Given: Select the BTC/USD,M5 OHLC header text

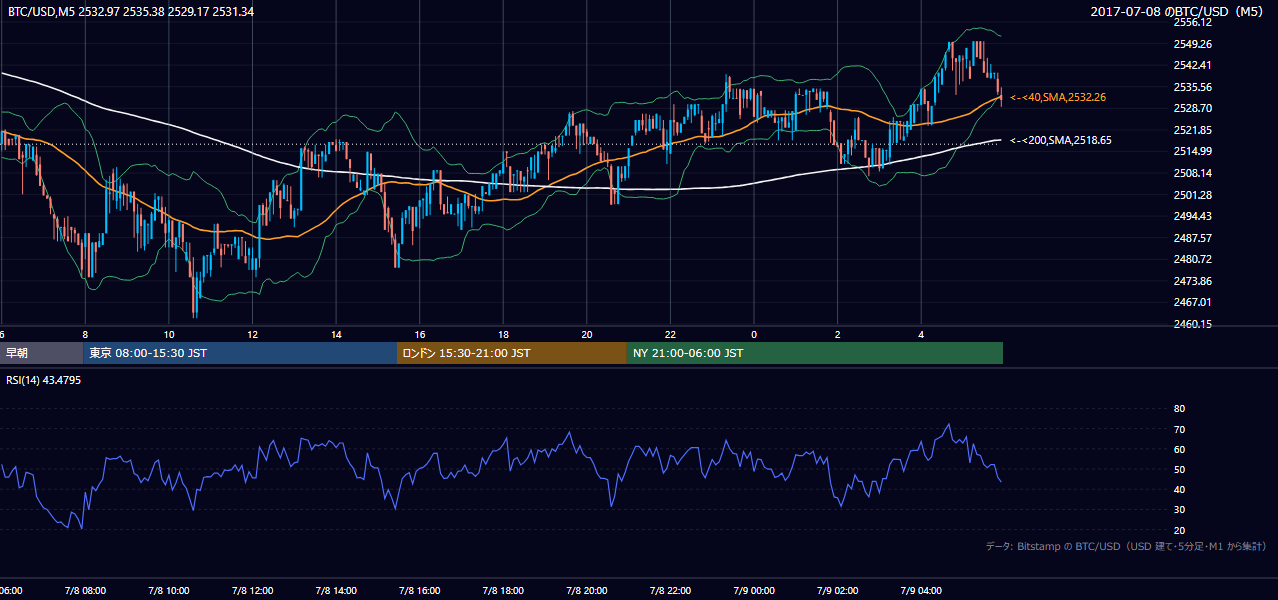Looking at the screenshot, I should click(130, 12).
